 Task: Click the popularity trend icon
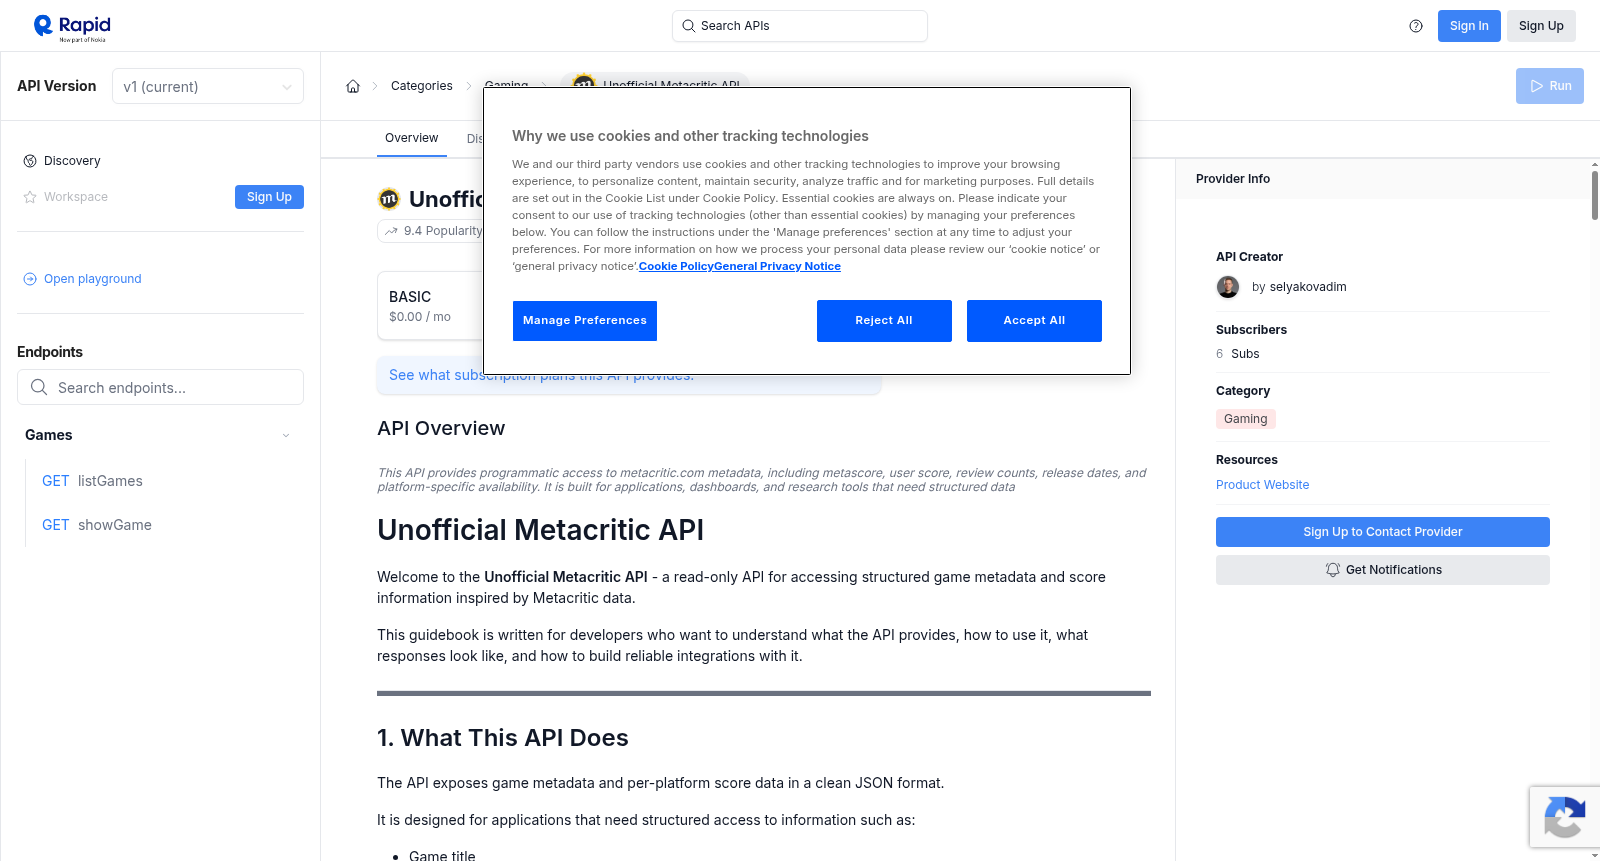click(x=391, y=231)
